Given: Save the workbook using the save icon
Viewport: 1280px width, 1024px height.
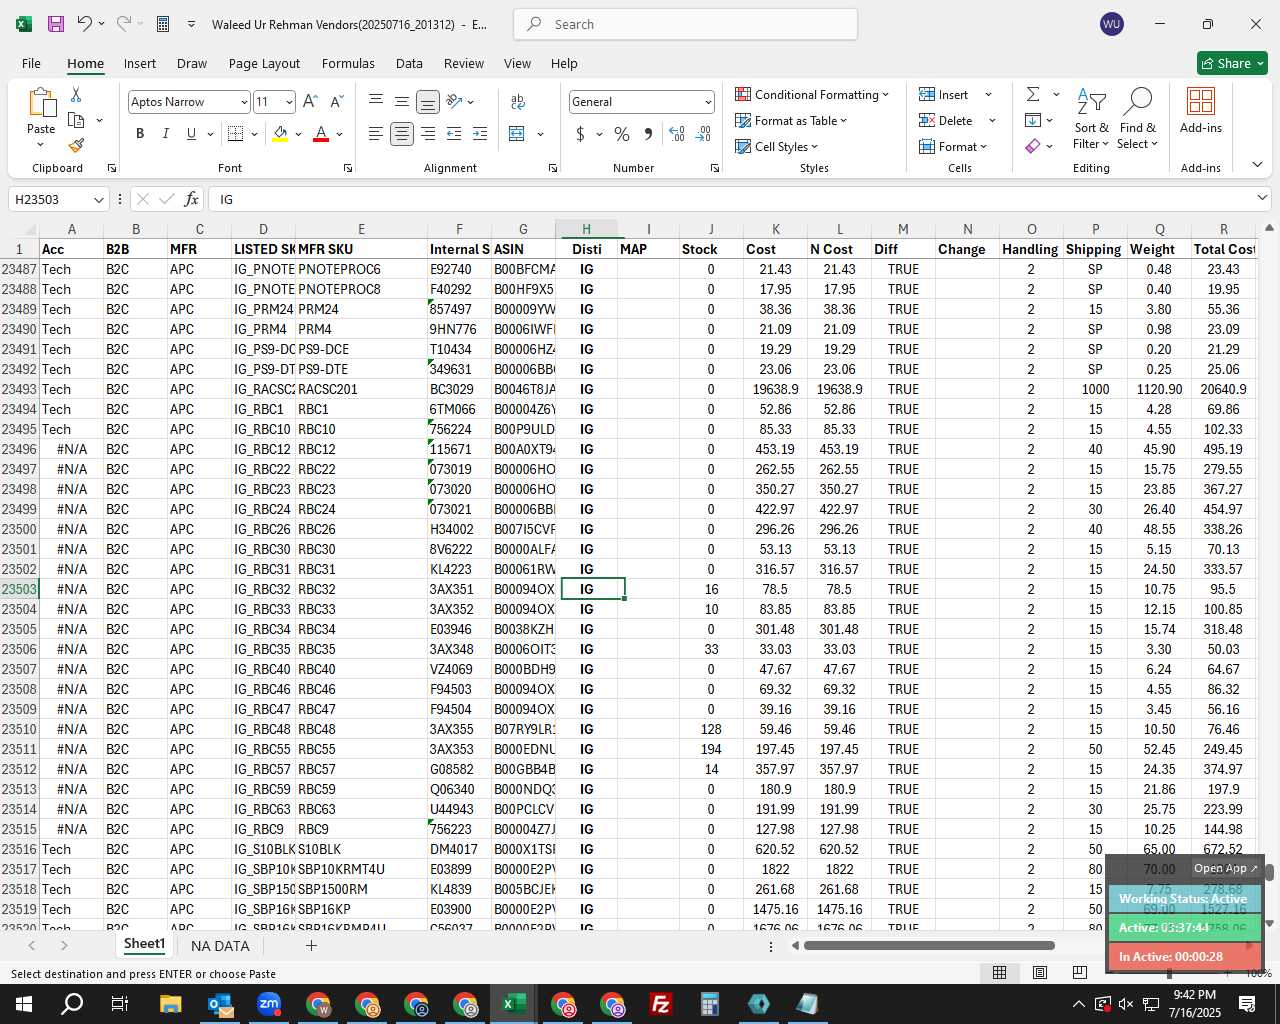Looking at the screenshot, I should click(56, 23).
